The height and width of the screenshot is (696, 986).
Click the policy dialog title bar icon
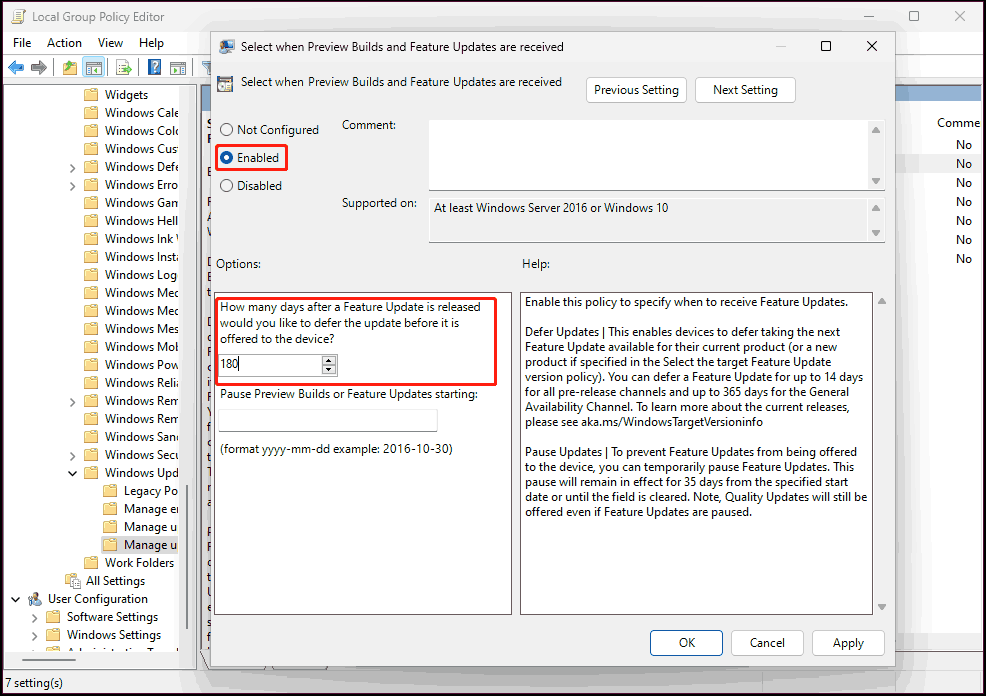pos(226,47)
